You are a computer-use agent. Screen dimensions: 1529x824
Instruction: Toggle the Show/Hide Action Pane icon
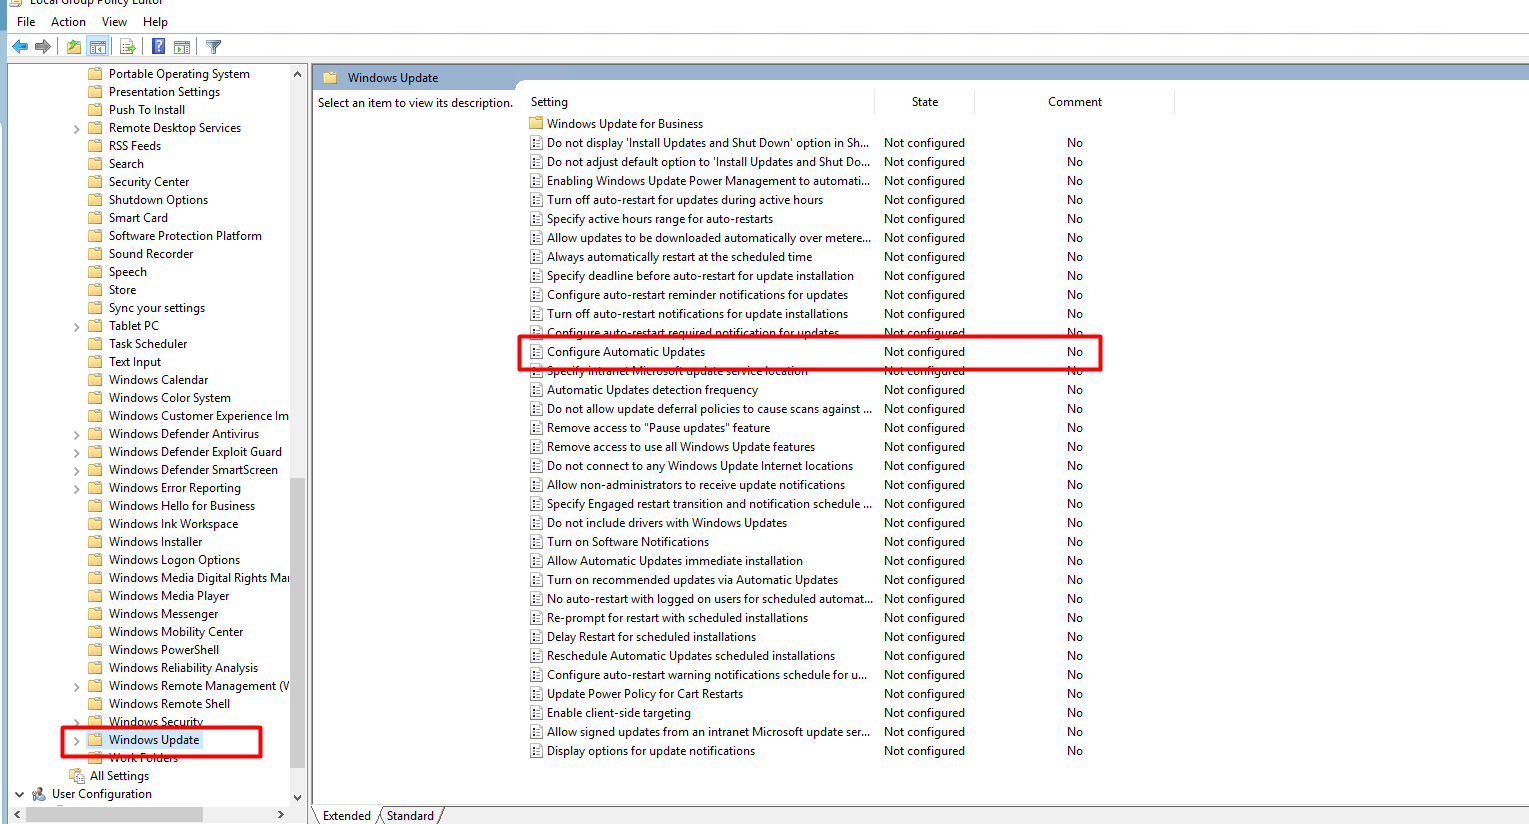(x=182, y=46)
